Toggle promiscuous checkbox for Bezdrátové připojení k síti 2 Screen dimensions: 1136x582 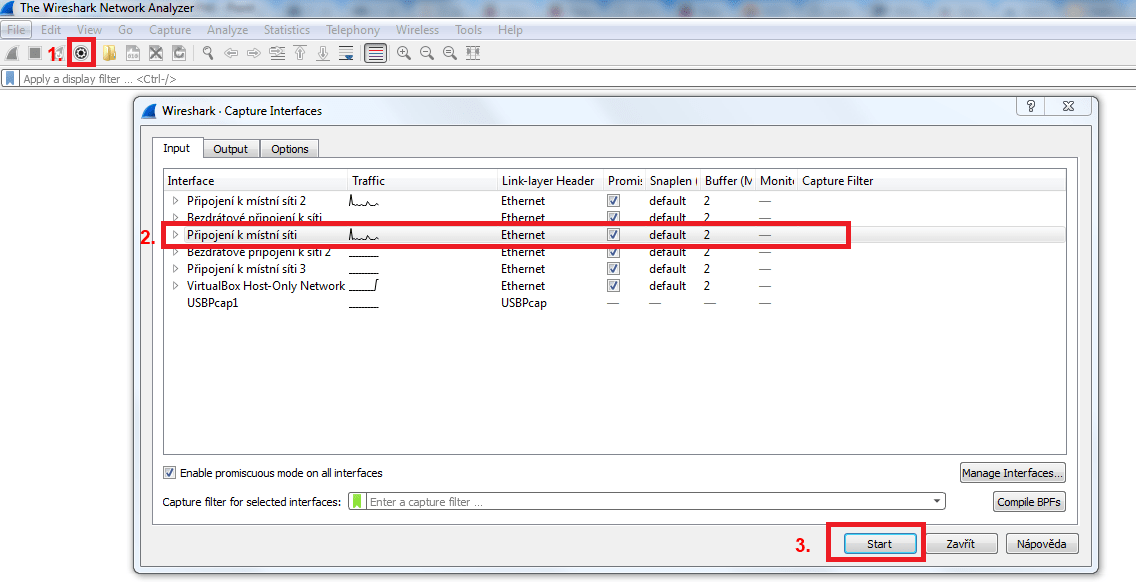(x=614, y=252)
